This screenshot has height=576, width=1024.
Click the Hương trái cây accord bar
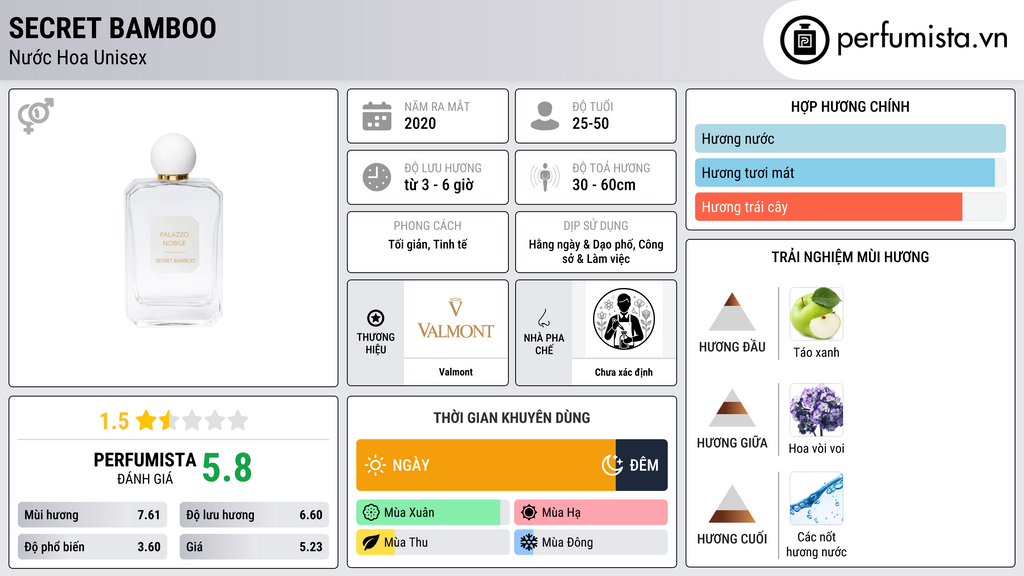click(x=850, y=207)
